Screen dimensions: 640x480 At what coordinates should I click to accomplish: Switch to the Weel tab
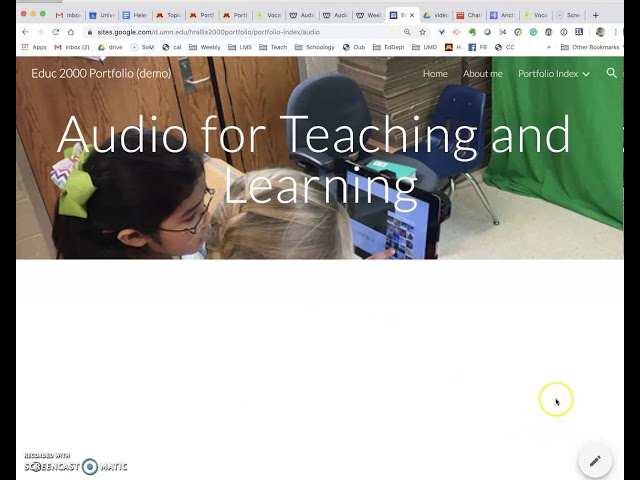(369, 15)
